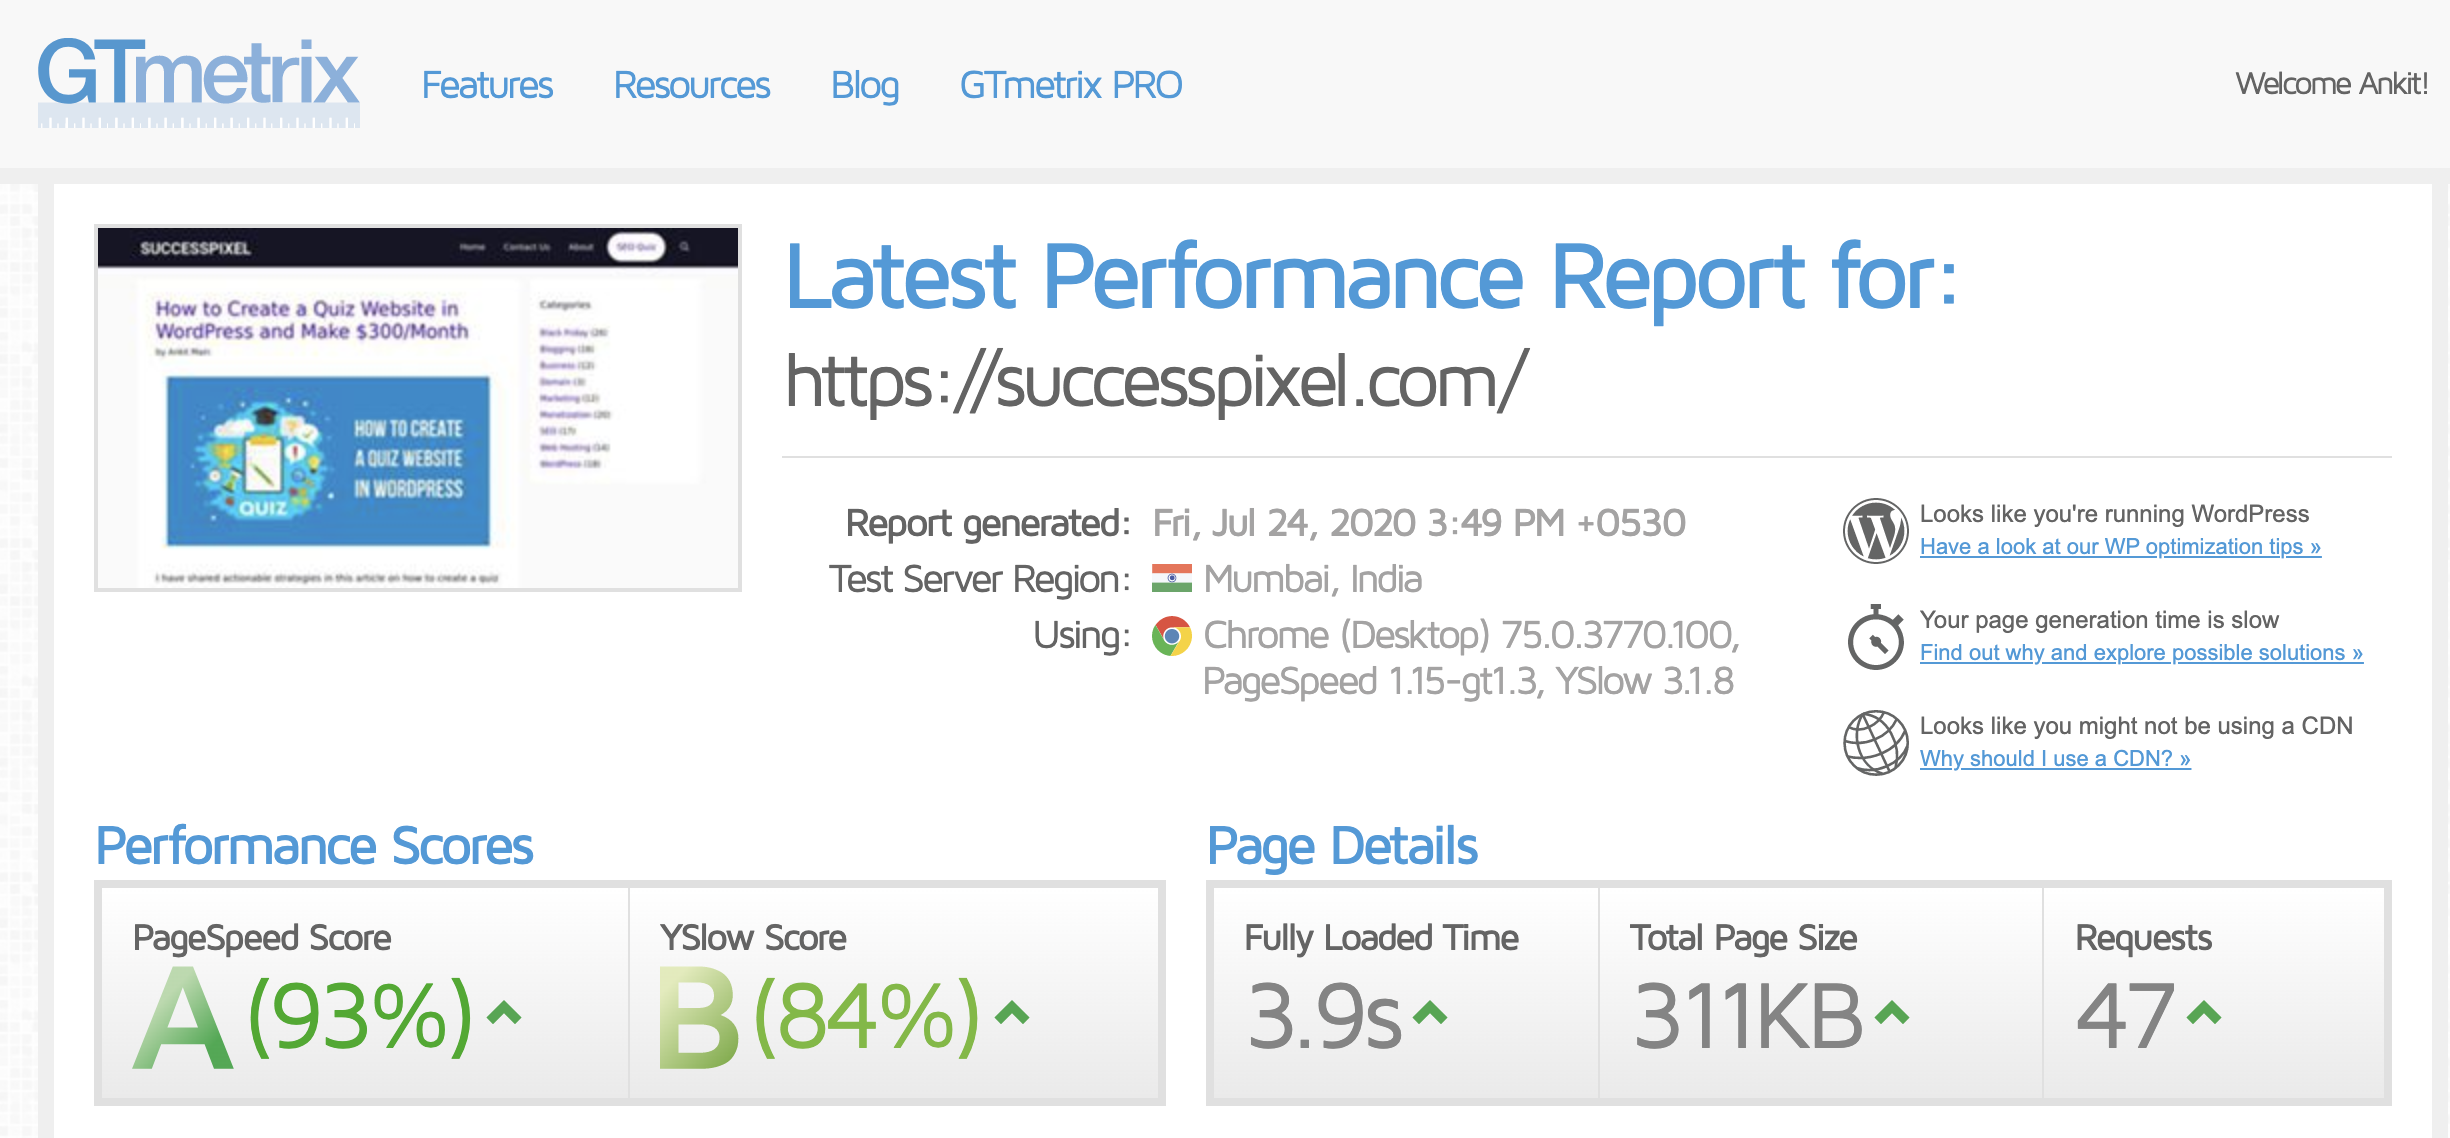Viewport: 2450px width, 1138px height.
Task: Click the 'Mumbai, India' region text
Action: coord(1313,579)
